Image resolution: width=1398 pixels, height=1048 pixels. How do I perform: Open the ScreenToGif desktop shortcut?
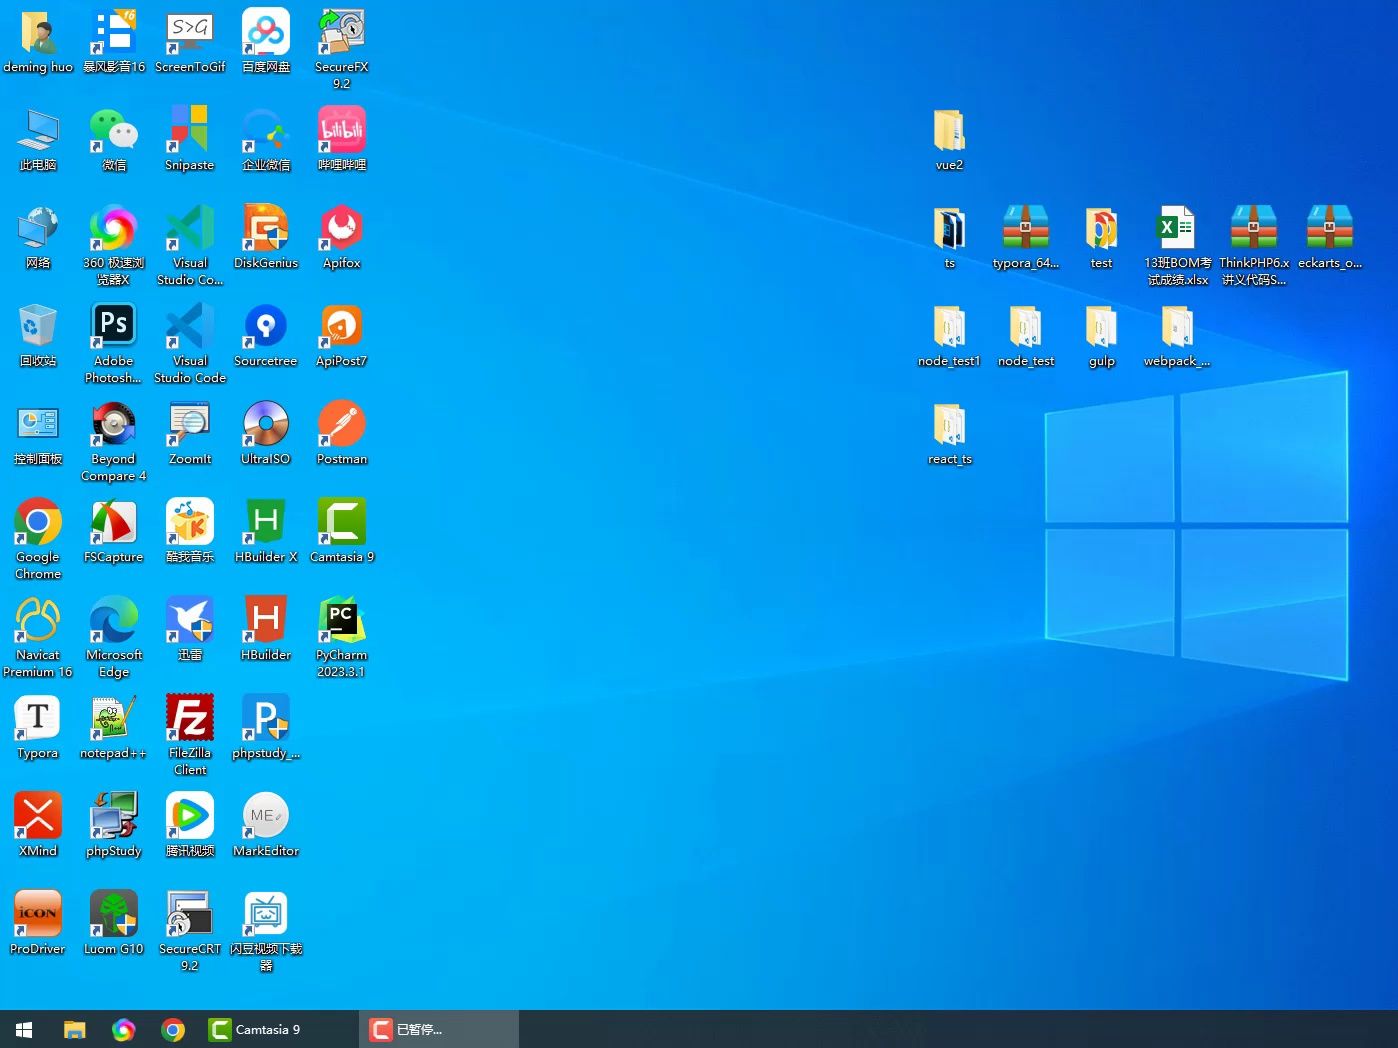point(190,42)
